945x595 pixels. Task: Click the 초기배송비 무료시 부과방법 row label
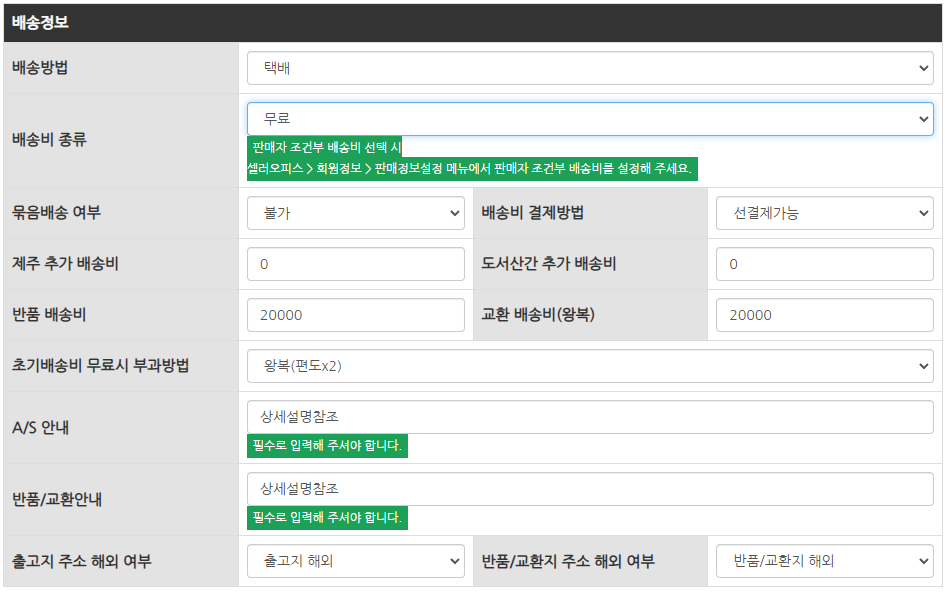pos(101,365)
